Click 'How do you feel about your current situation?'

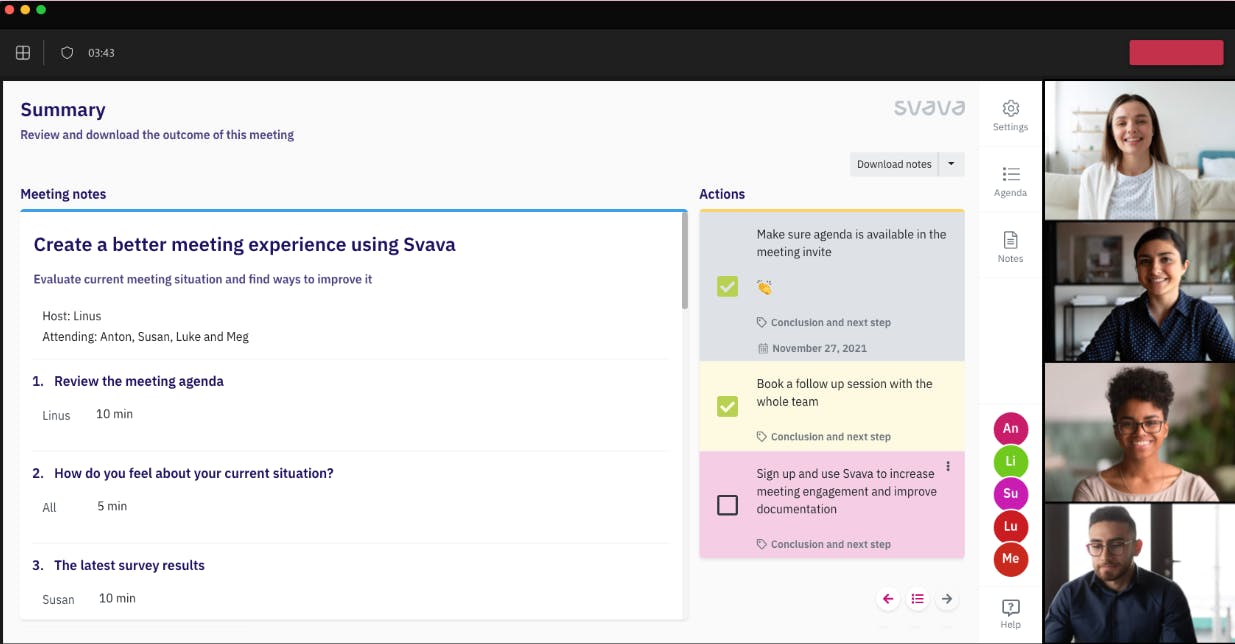pyautogui.click(x=194, y=473)
